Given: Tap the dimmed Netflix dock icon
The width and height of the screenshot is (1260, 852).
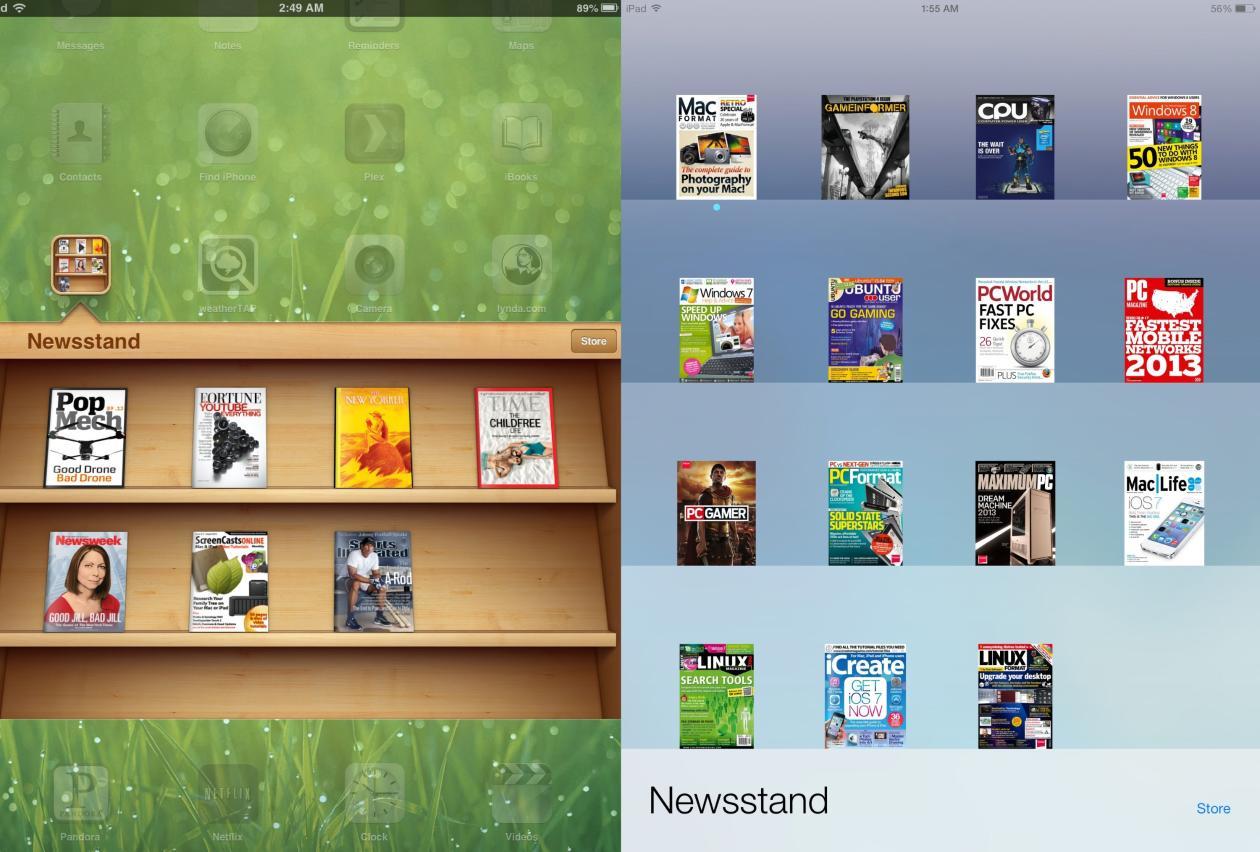Looking at the screenshot, I should point(228,794).
